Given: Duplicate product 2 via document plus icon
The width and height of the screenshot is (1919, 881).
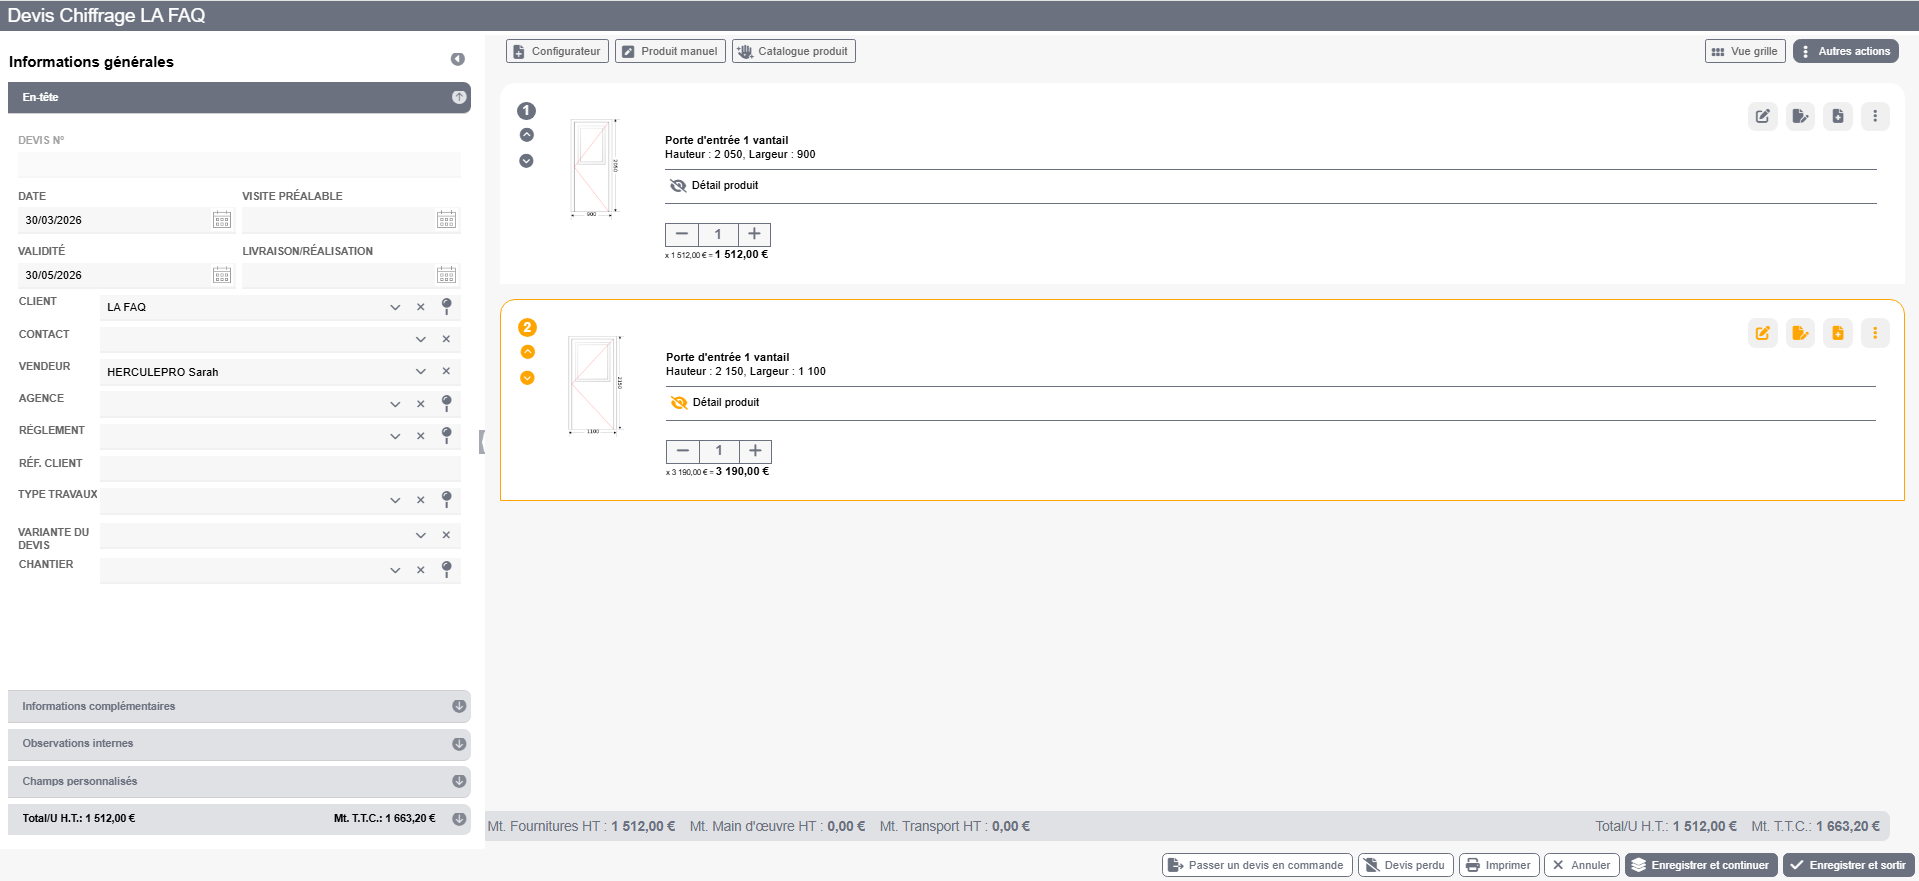Looking at the screenshot, I should point(1838,333).
